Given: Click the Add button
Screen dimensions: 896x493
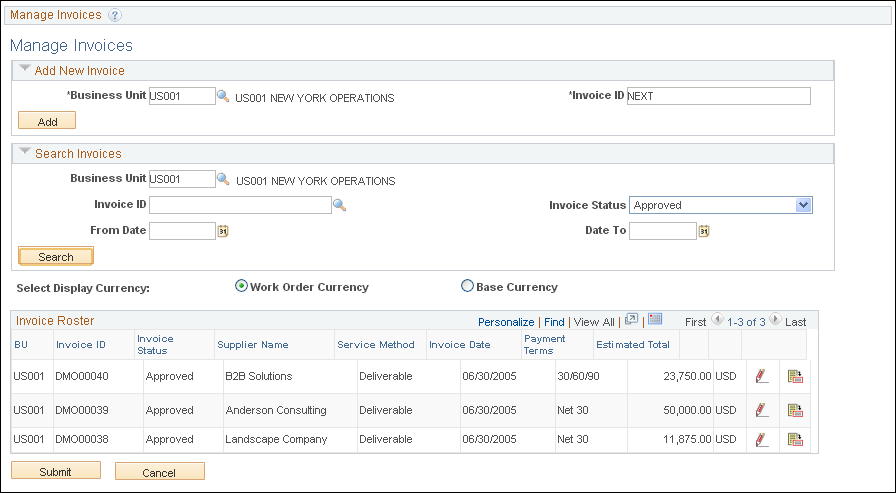Looking at the screenshot, I should (47, 121).
